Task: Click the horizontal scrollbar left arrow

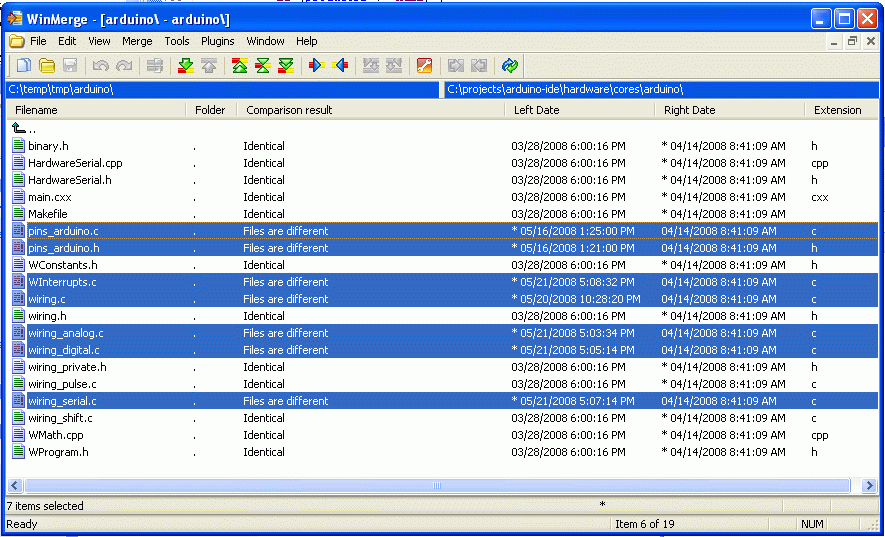Action: tap(15, 485)
